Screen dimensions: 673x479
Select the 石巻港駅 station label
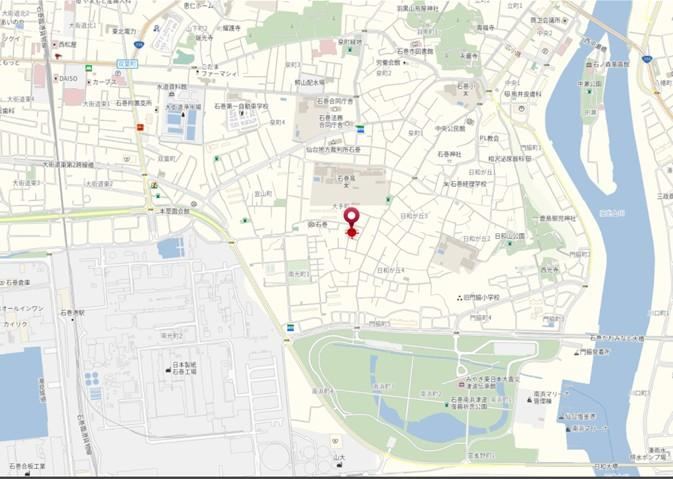tap(73, 313)
